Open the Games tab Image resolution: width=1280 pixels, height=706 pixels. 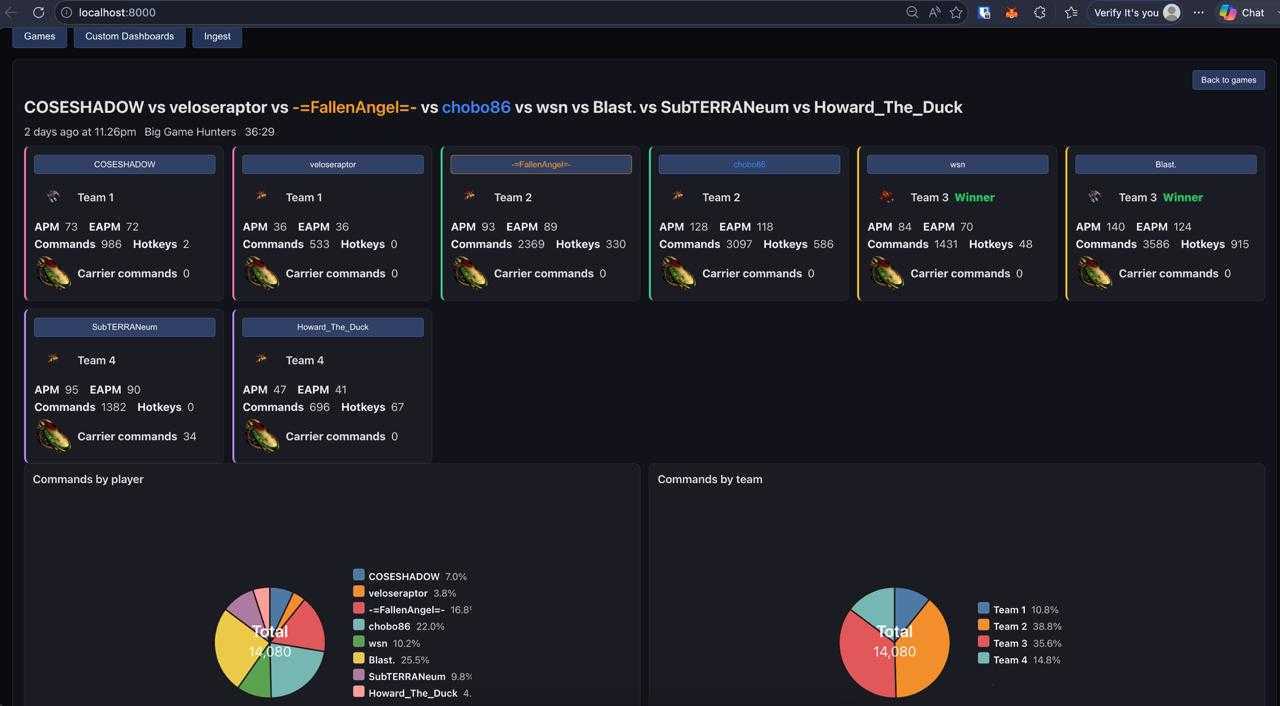click(x=40, y=36)
